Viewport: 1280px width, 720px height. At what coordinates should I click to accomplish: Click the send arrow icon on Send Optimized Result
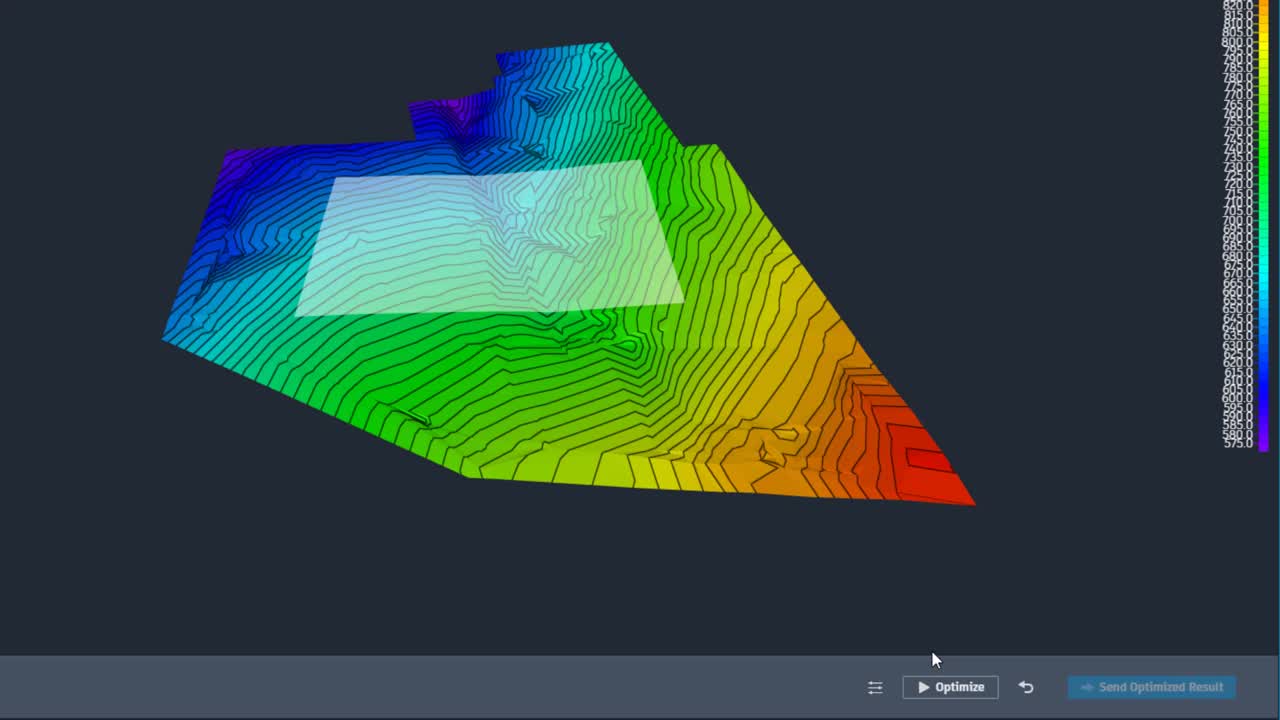tap(1087, 687)
